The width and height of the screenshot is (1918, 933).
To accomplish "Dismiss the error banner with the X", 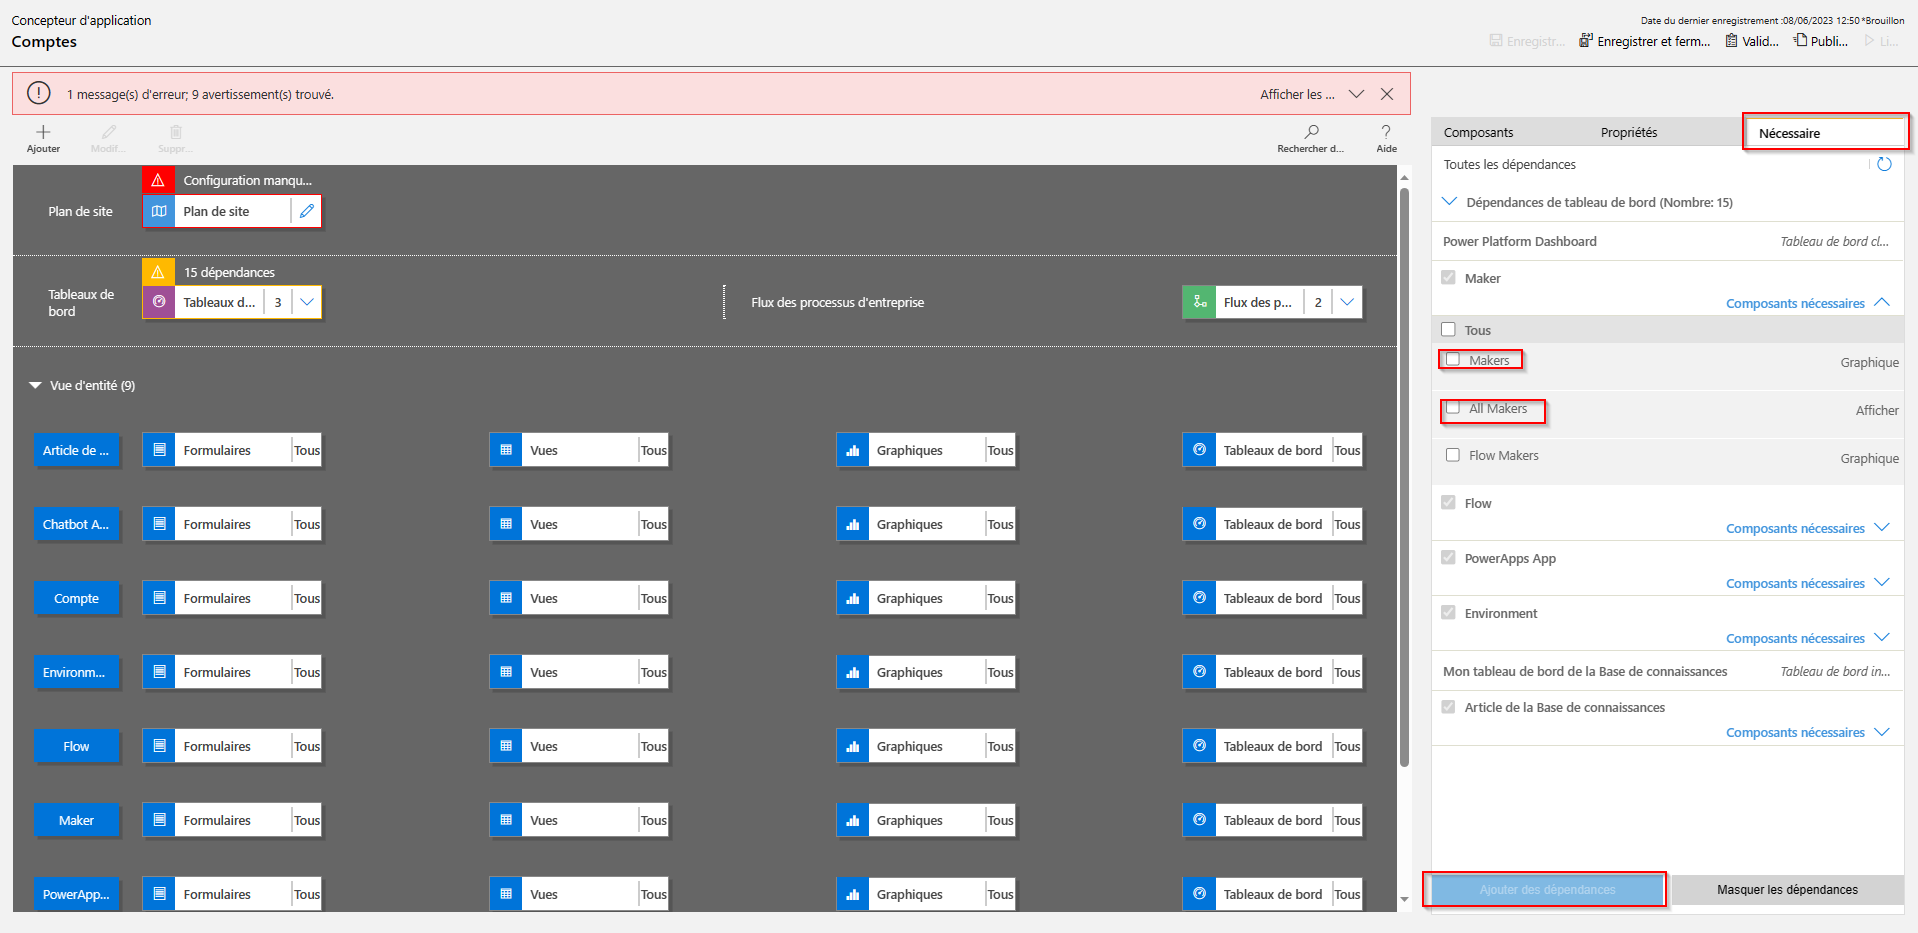I will pos(1387,94).
